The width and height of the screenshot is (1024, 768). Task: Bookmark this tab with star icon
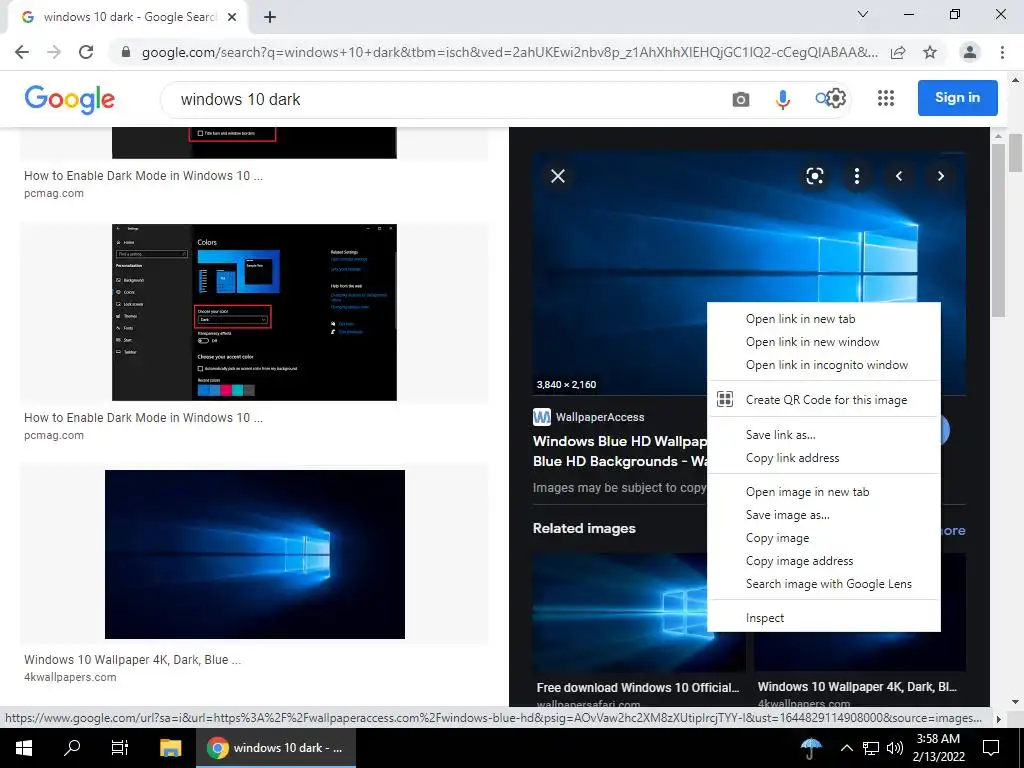pos(930,52)
